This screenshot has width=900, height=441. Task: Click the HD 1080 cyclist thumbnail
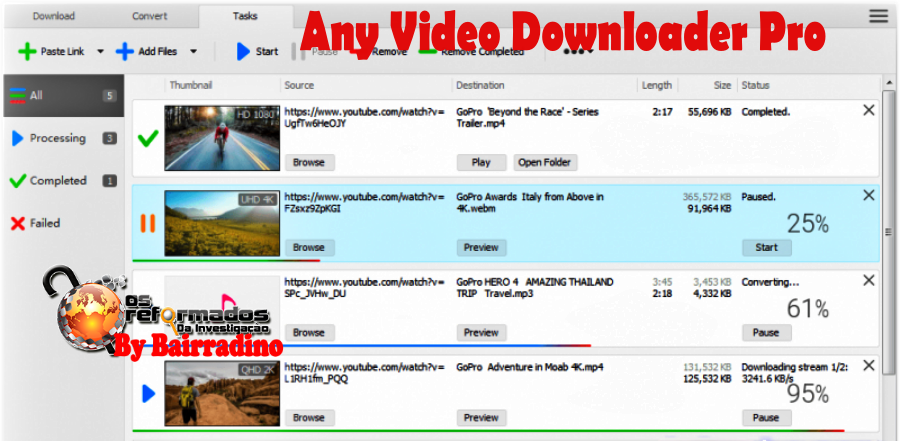click(222, 138)
